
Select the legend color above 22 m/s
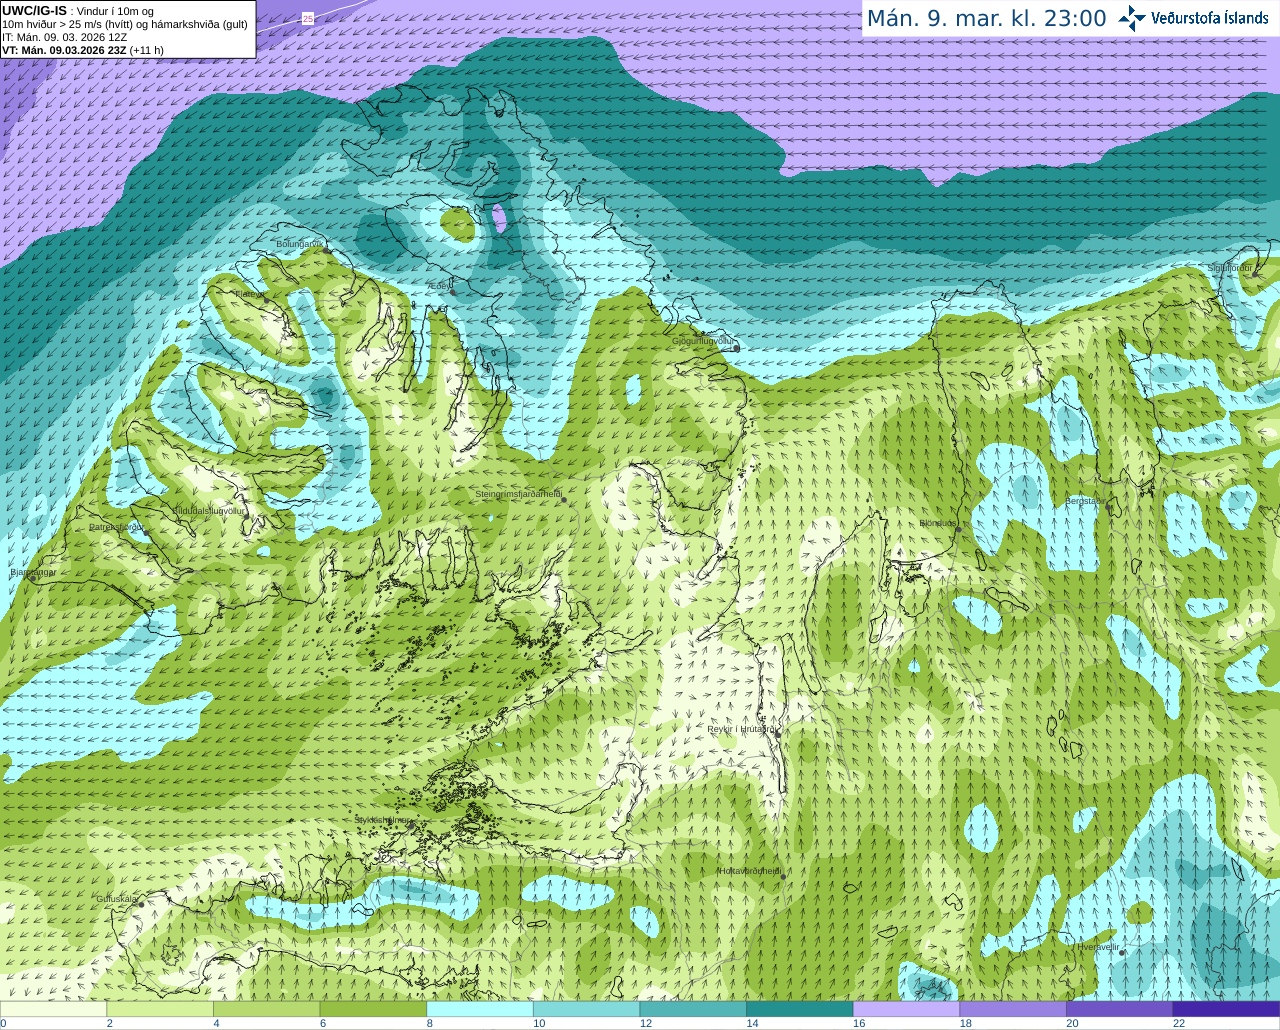point(1226,1009)
